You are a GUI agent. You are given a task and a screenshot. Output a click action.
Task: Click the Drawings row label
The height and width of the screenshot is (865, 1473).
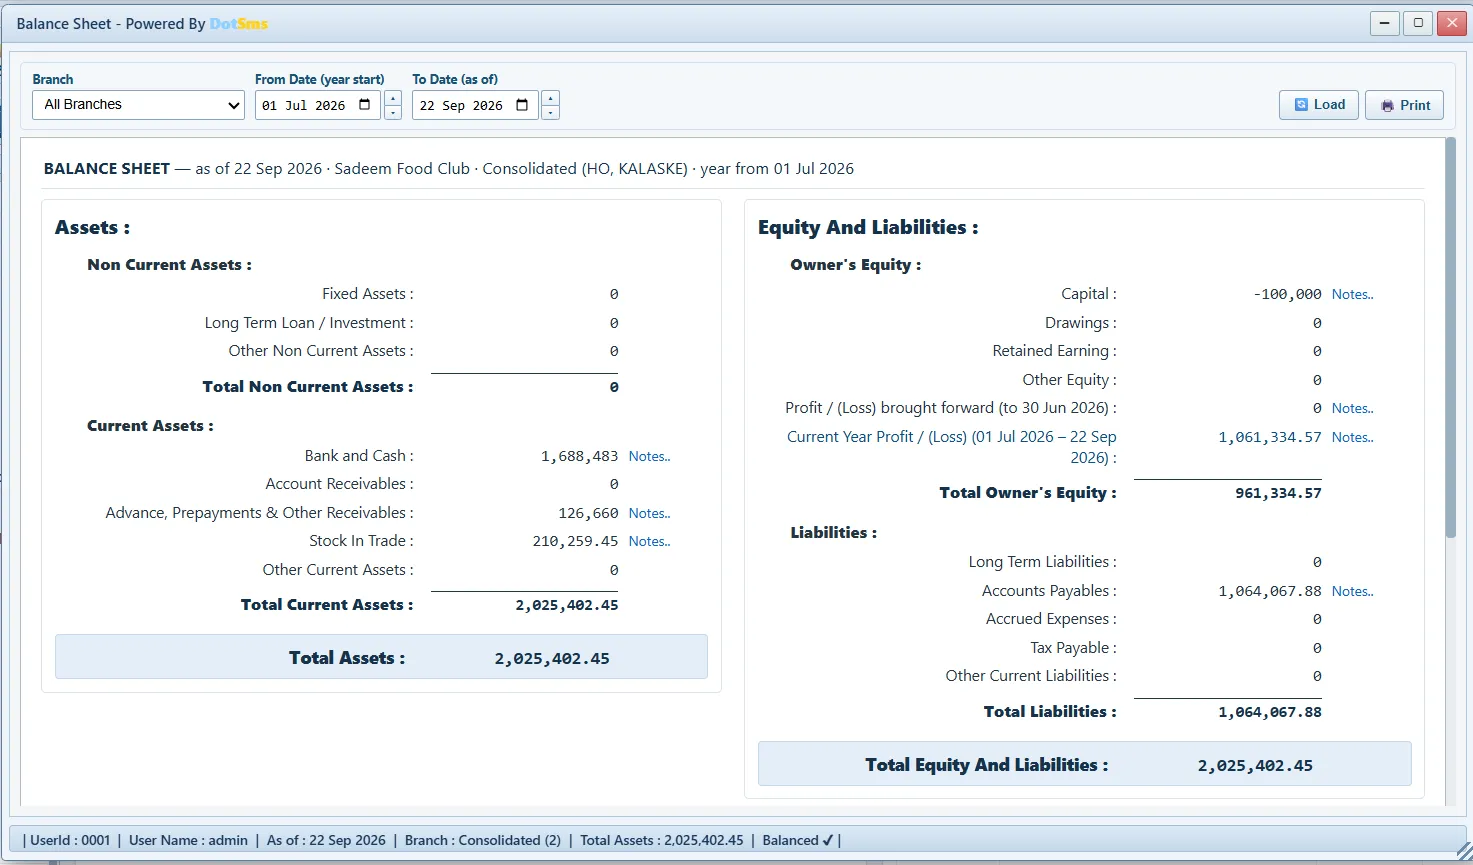pyautogui.click(x=1081, y=323)
